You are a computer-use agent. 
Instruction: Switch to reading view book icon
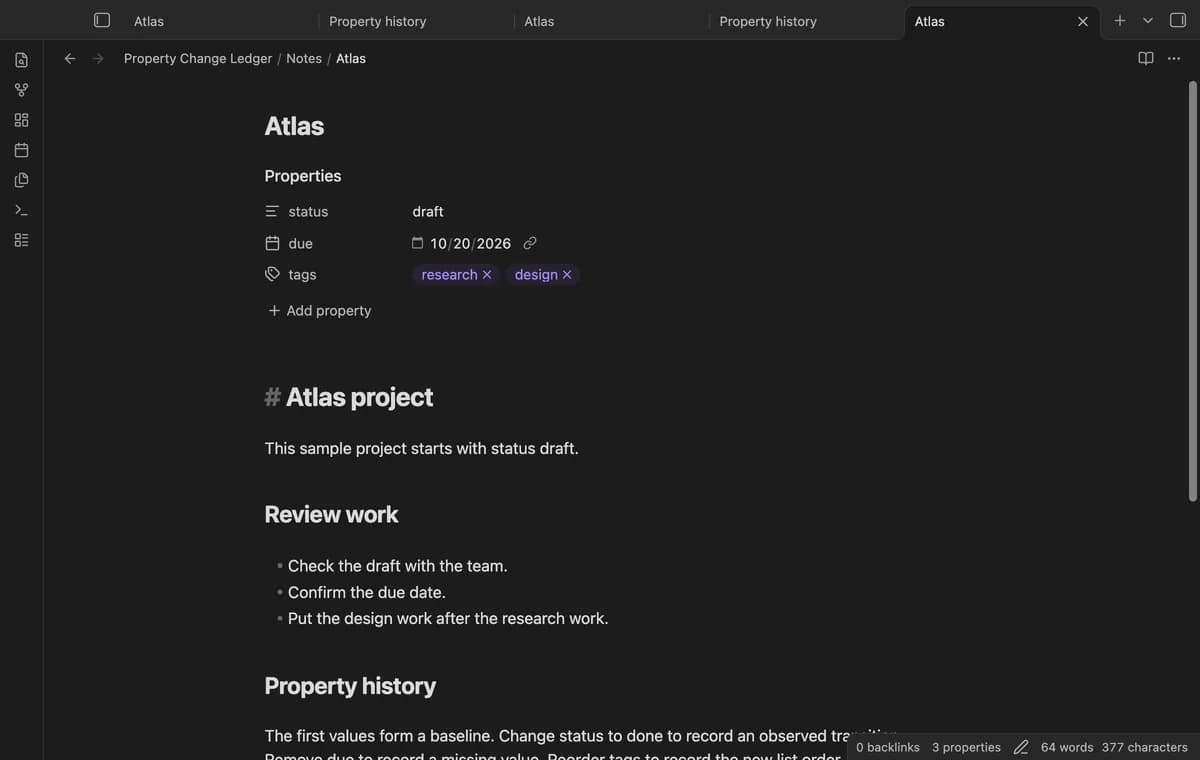(1146, 58)
